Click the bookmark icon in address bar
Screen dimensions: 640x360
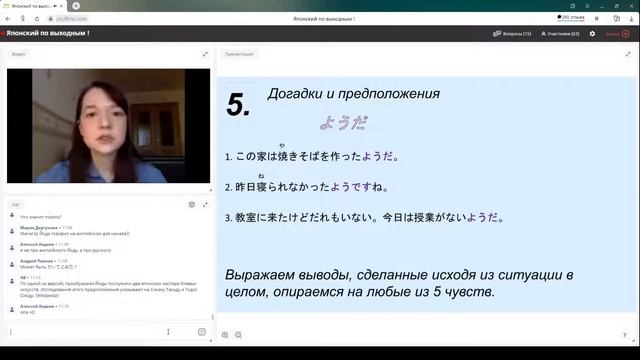597,19
